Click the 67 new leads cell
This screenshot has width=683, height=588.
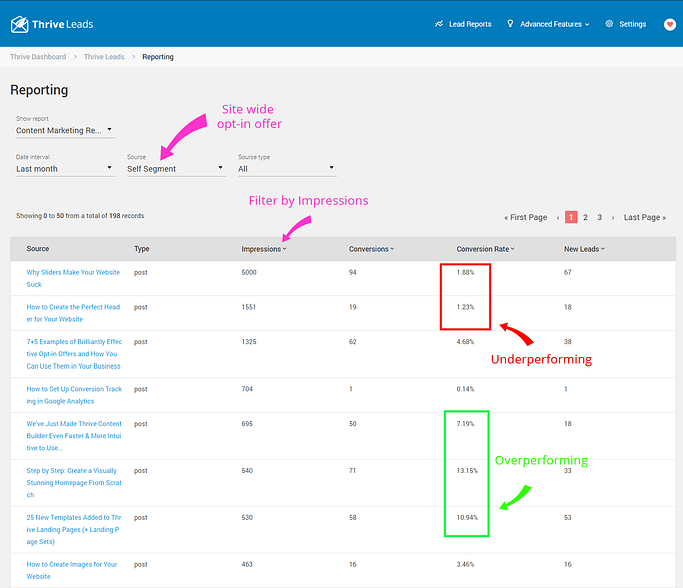tap(568, 272)
